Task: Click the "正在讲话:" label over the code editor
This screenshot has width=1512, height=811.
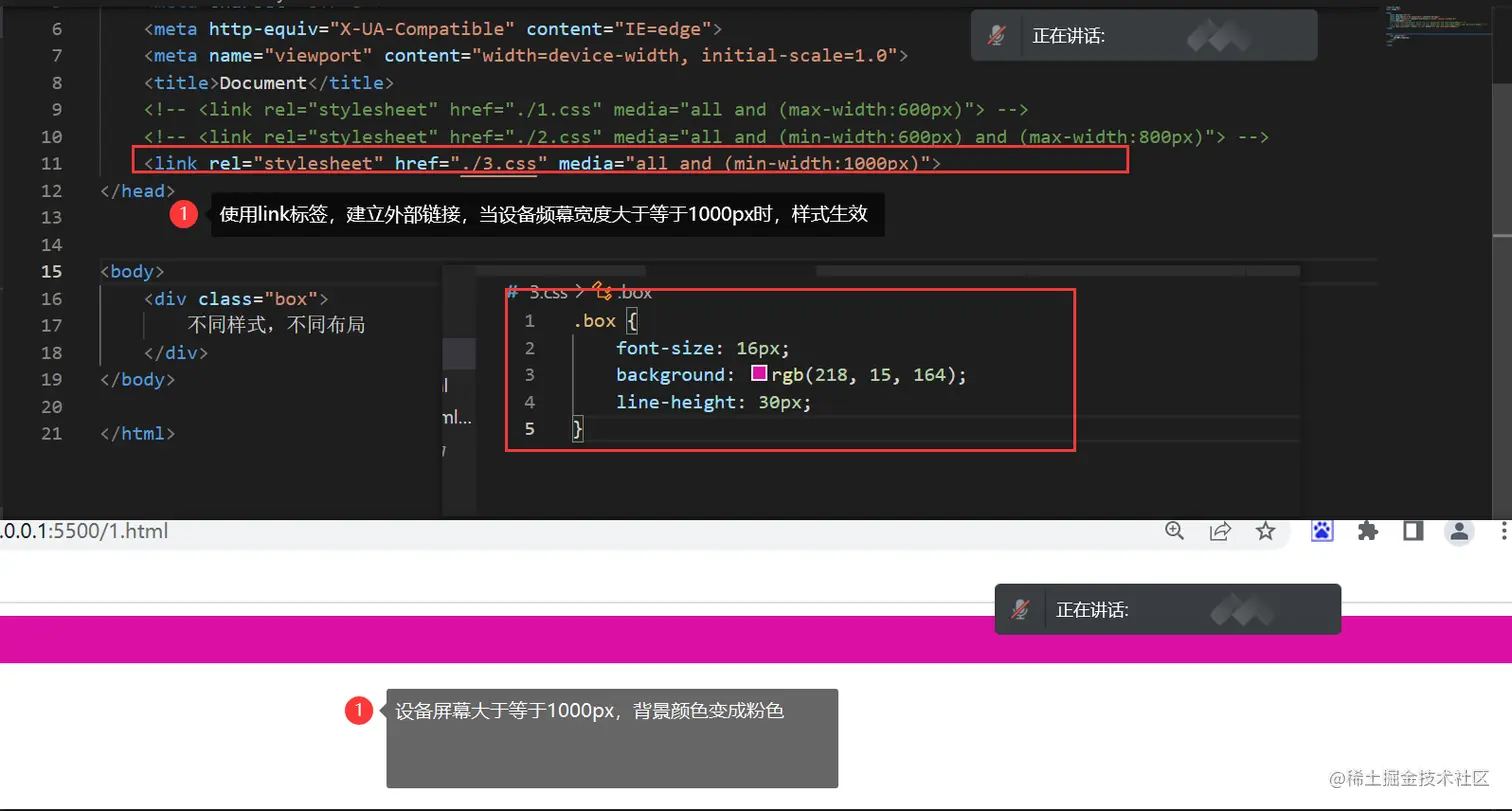Action: [1069, 37]
